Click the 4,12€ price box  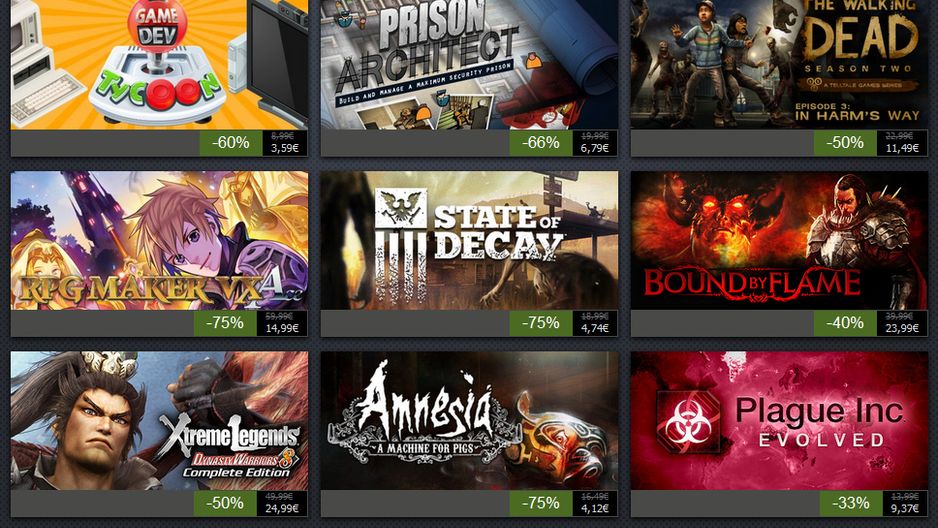pyautogui.click(x=595, y=503)
